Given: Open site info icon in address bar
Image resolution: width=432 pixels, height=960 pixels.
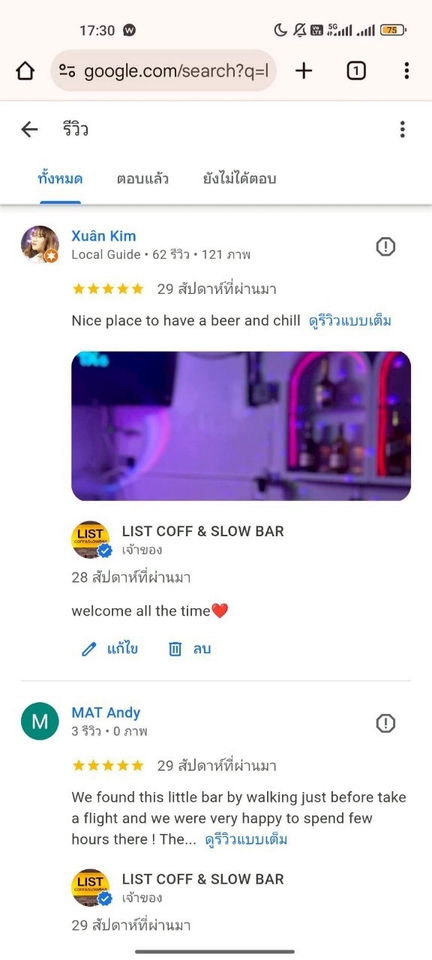Looking at the screenshot, I should 67,72.
